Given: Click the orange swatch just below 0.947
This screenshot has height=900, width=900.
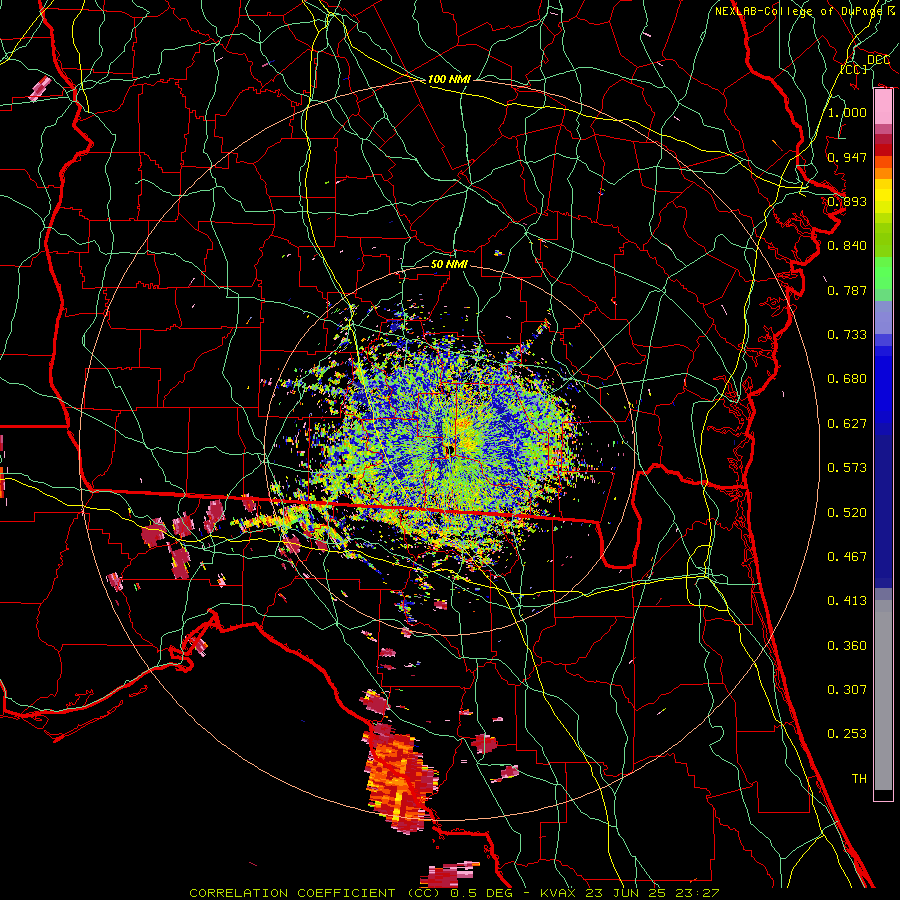Looking at the screenshot, I should (883, 162).
